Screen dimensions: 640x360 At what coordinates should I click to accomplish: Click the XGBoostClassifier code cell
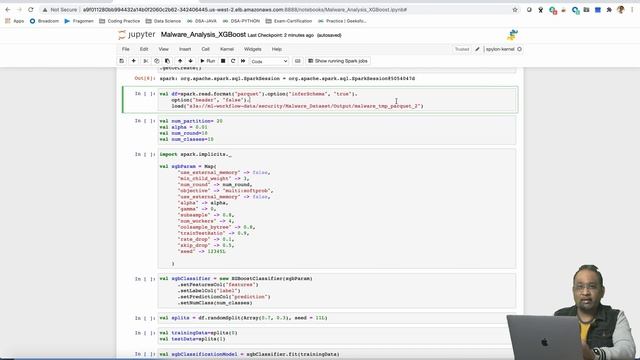click(337, 291)
